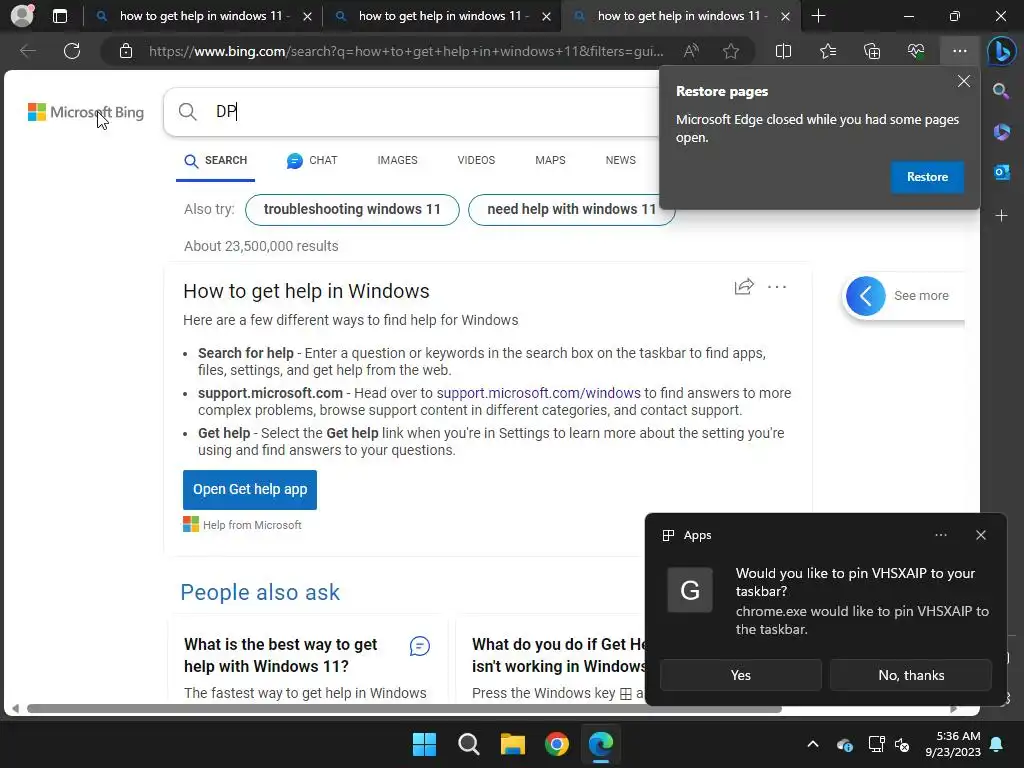1024x768 pixels.
Task: Open the Apps notification options ellipsis
Action: (940, 535)
